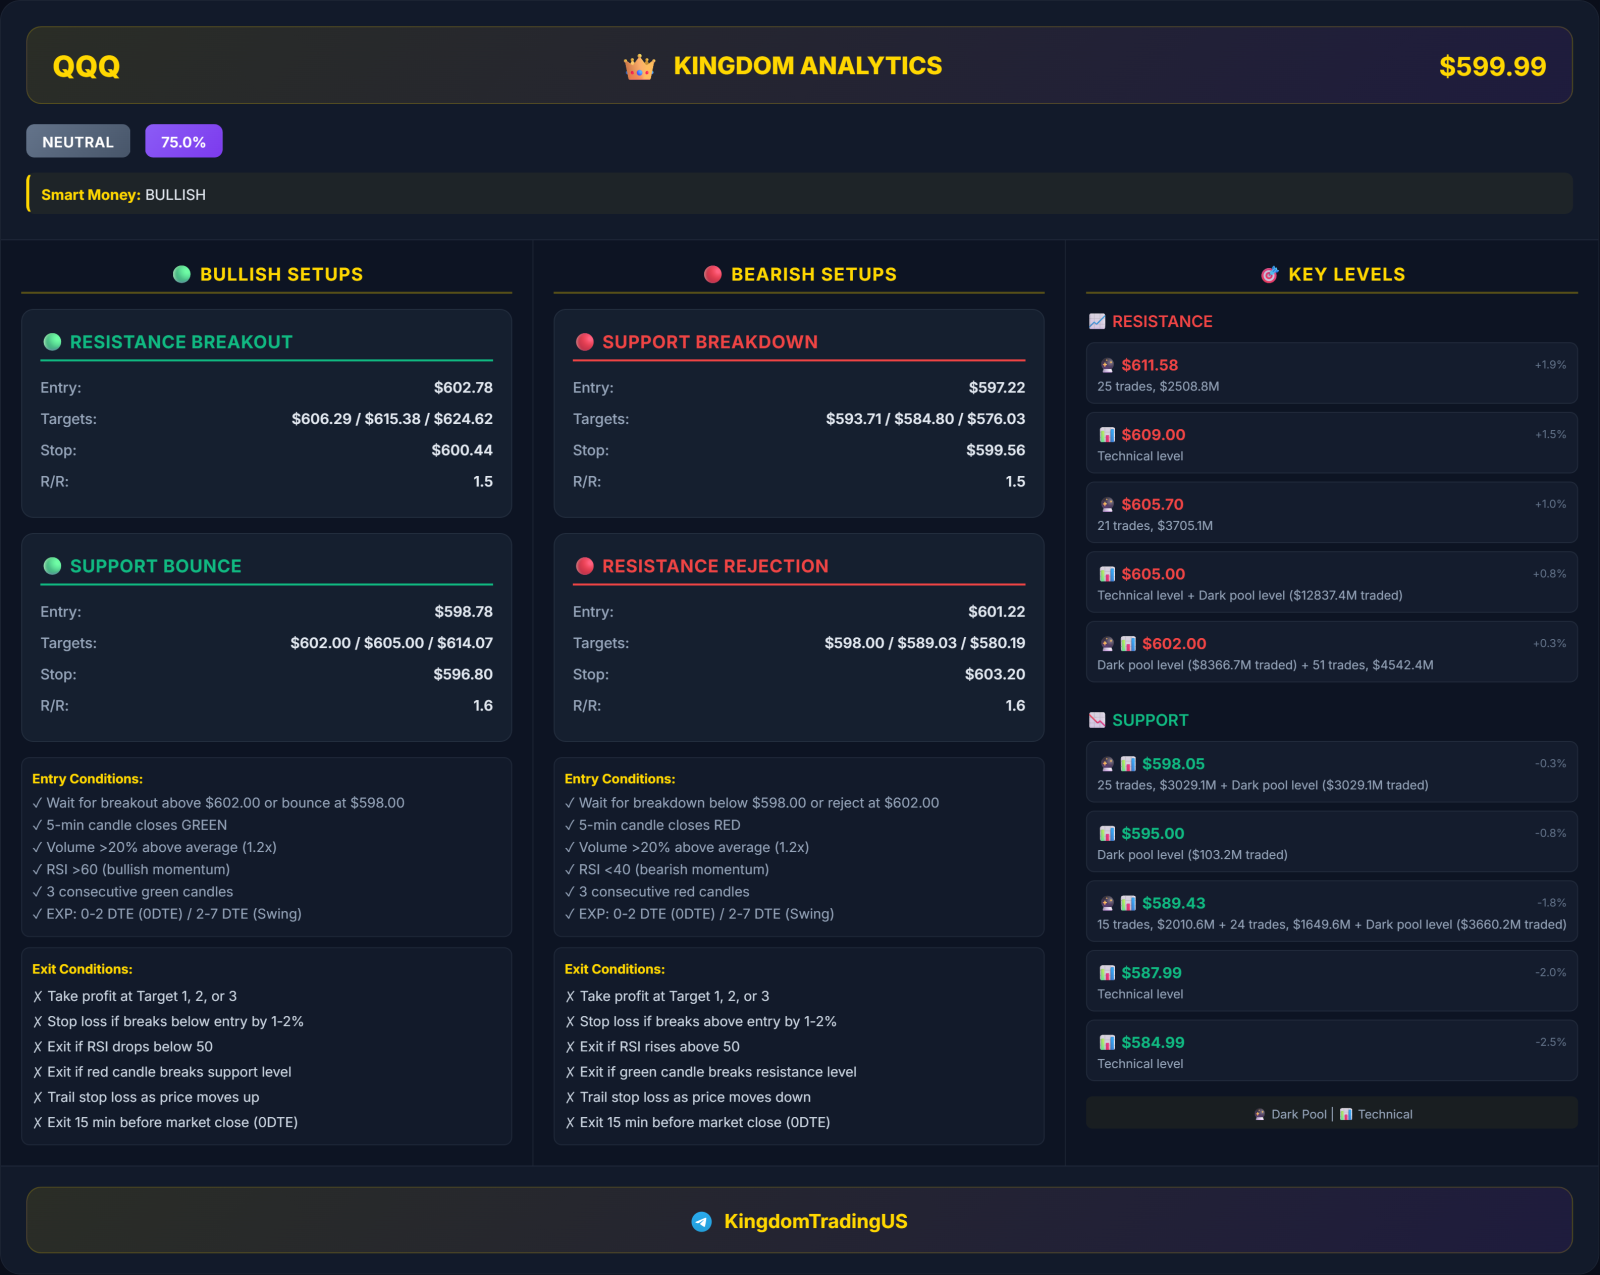
Task: Click the technical icon beside $595.00
Action: tap(1107, 834)
